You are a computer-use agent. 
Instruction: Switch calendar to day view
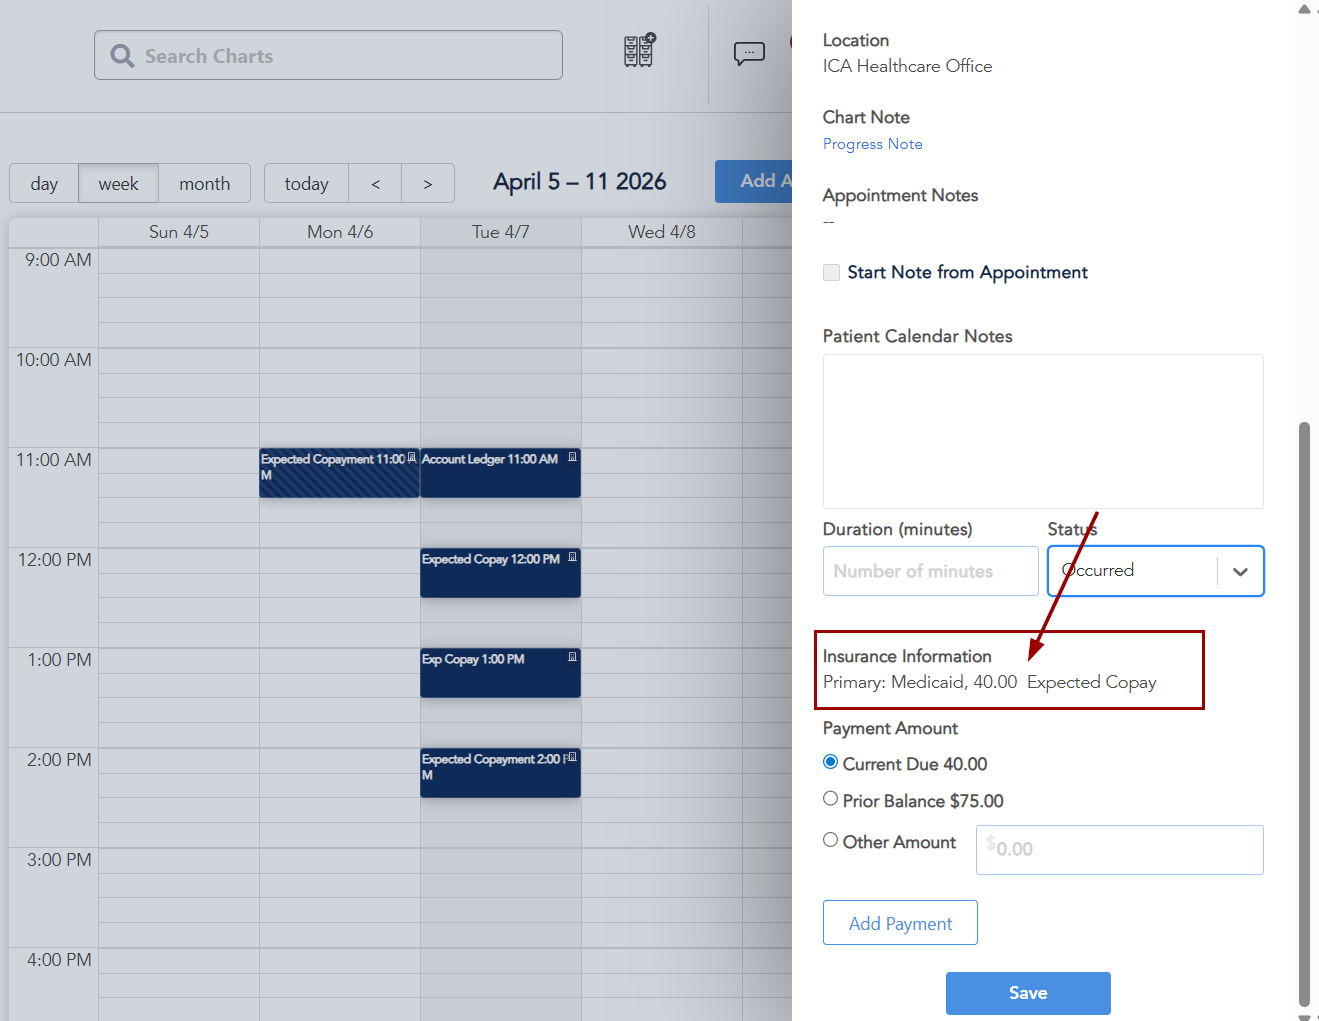44,183
